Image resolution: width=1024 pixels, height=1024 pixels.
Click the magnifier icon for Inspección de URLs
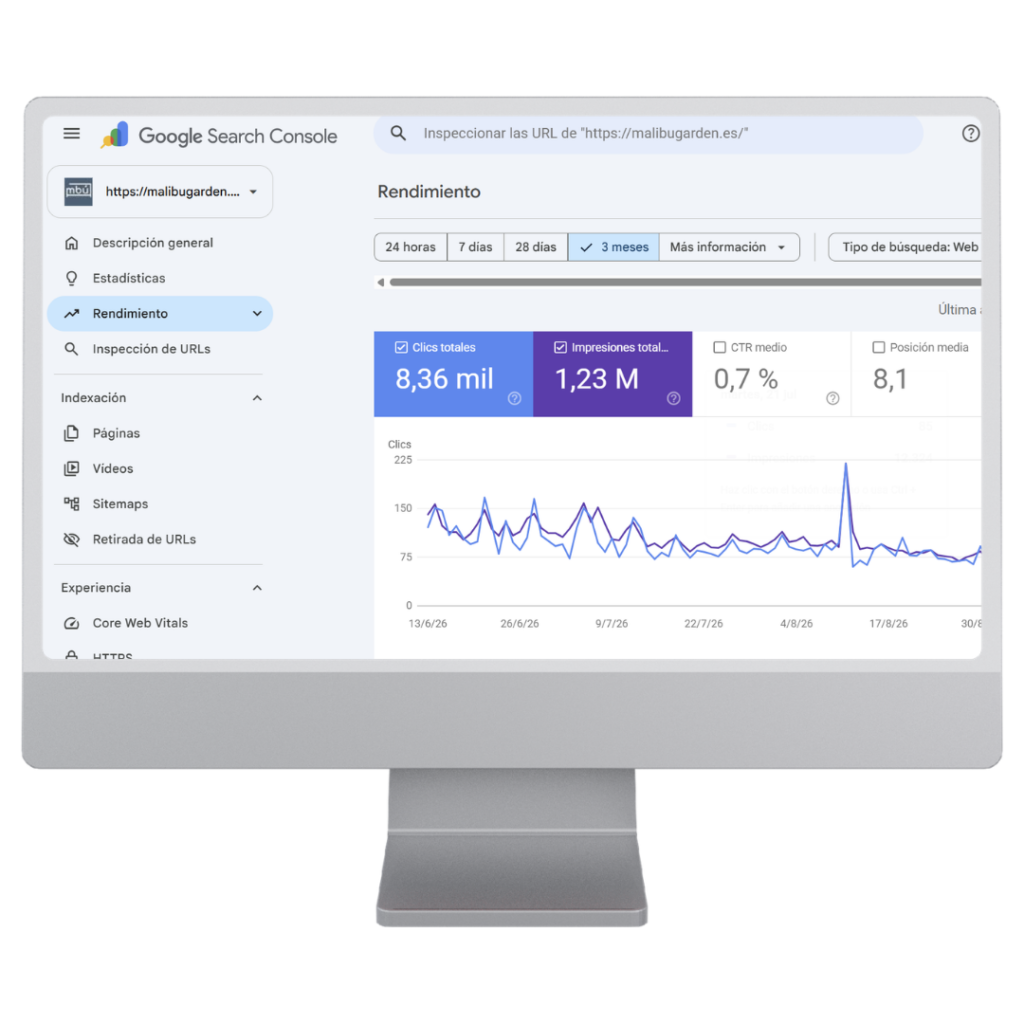[x=71, y=349]
